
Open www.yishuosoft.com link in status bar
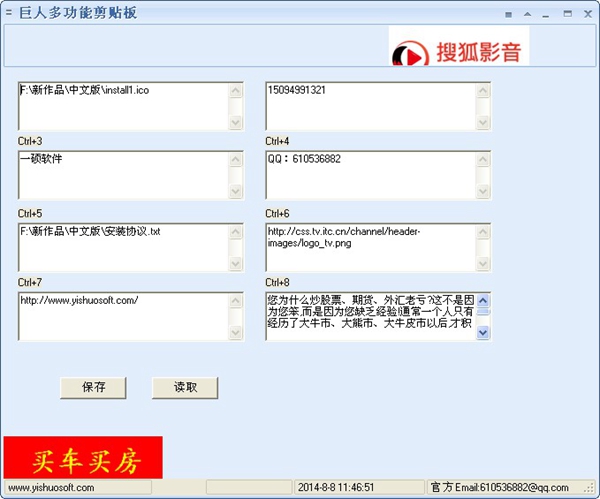pos(52,487)
